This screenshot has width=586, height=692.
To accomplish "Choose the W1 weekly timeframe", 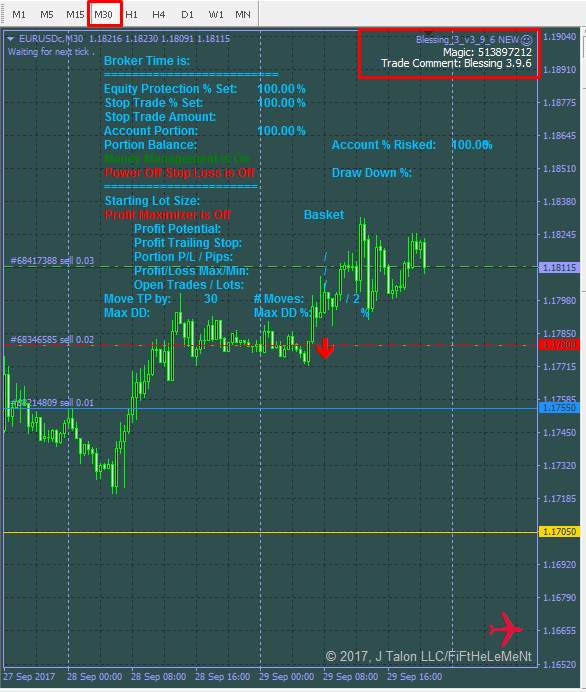I will pyautogui.click(x=216, y=15).
